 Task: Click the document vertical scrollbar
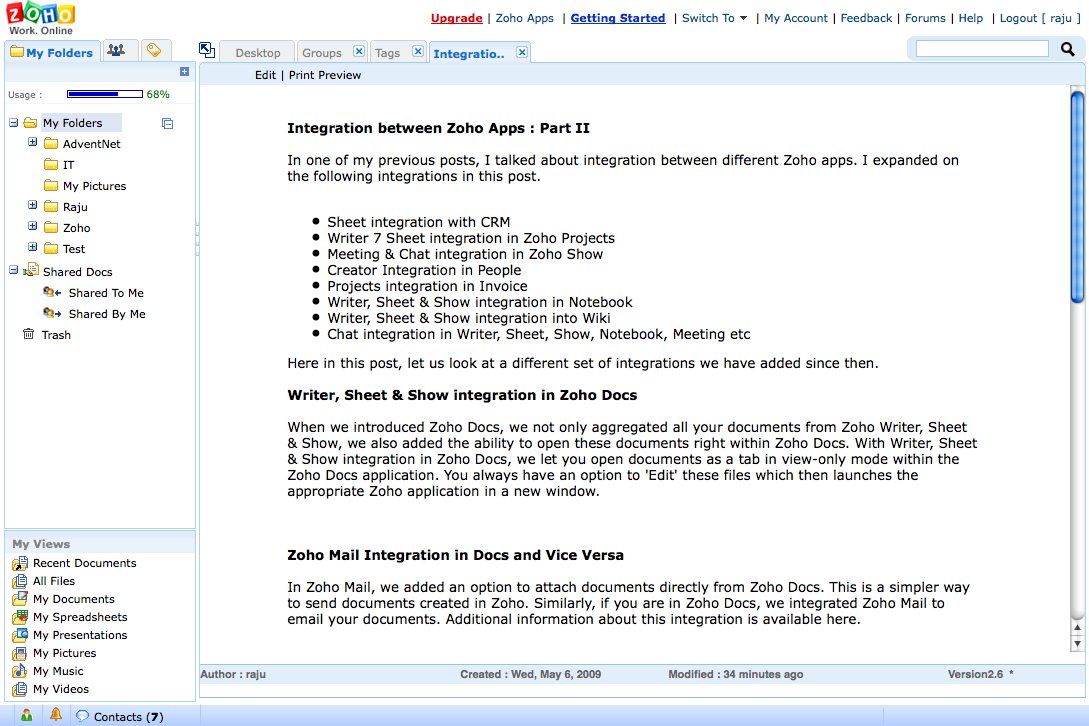(1077, 195)
